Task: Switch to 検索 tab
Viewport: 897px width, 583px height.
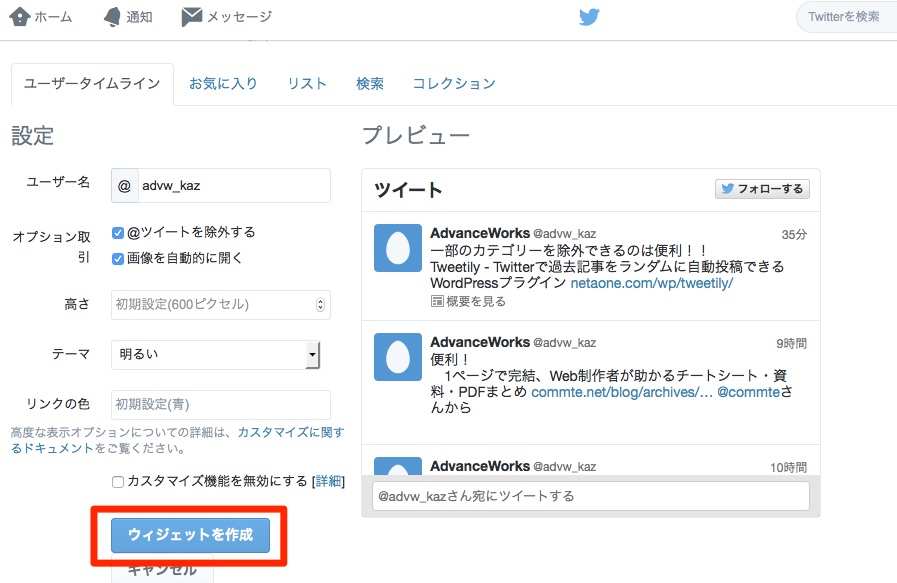Action: [370, 84]
